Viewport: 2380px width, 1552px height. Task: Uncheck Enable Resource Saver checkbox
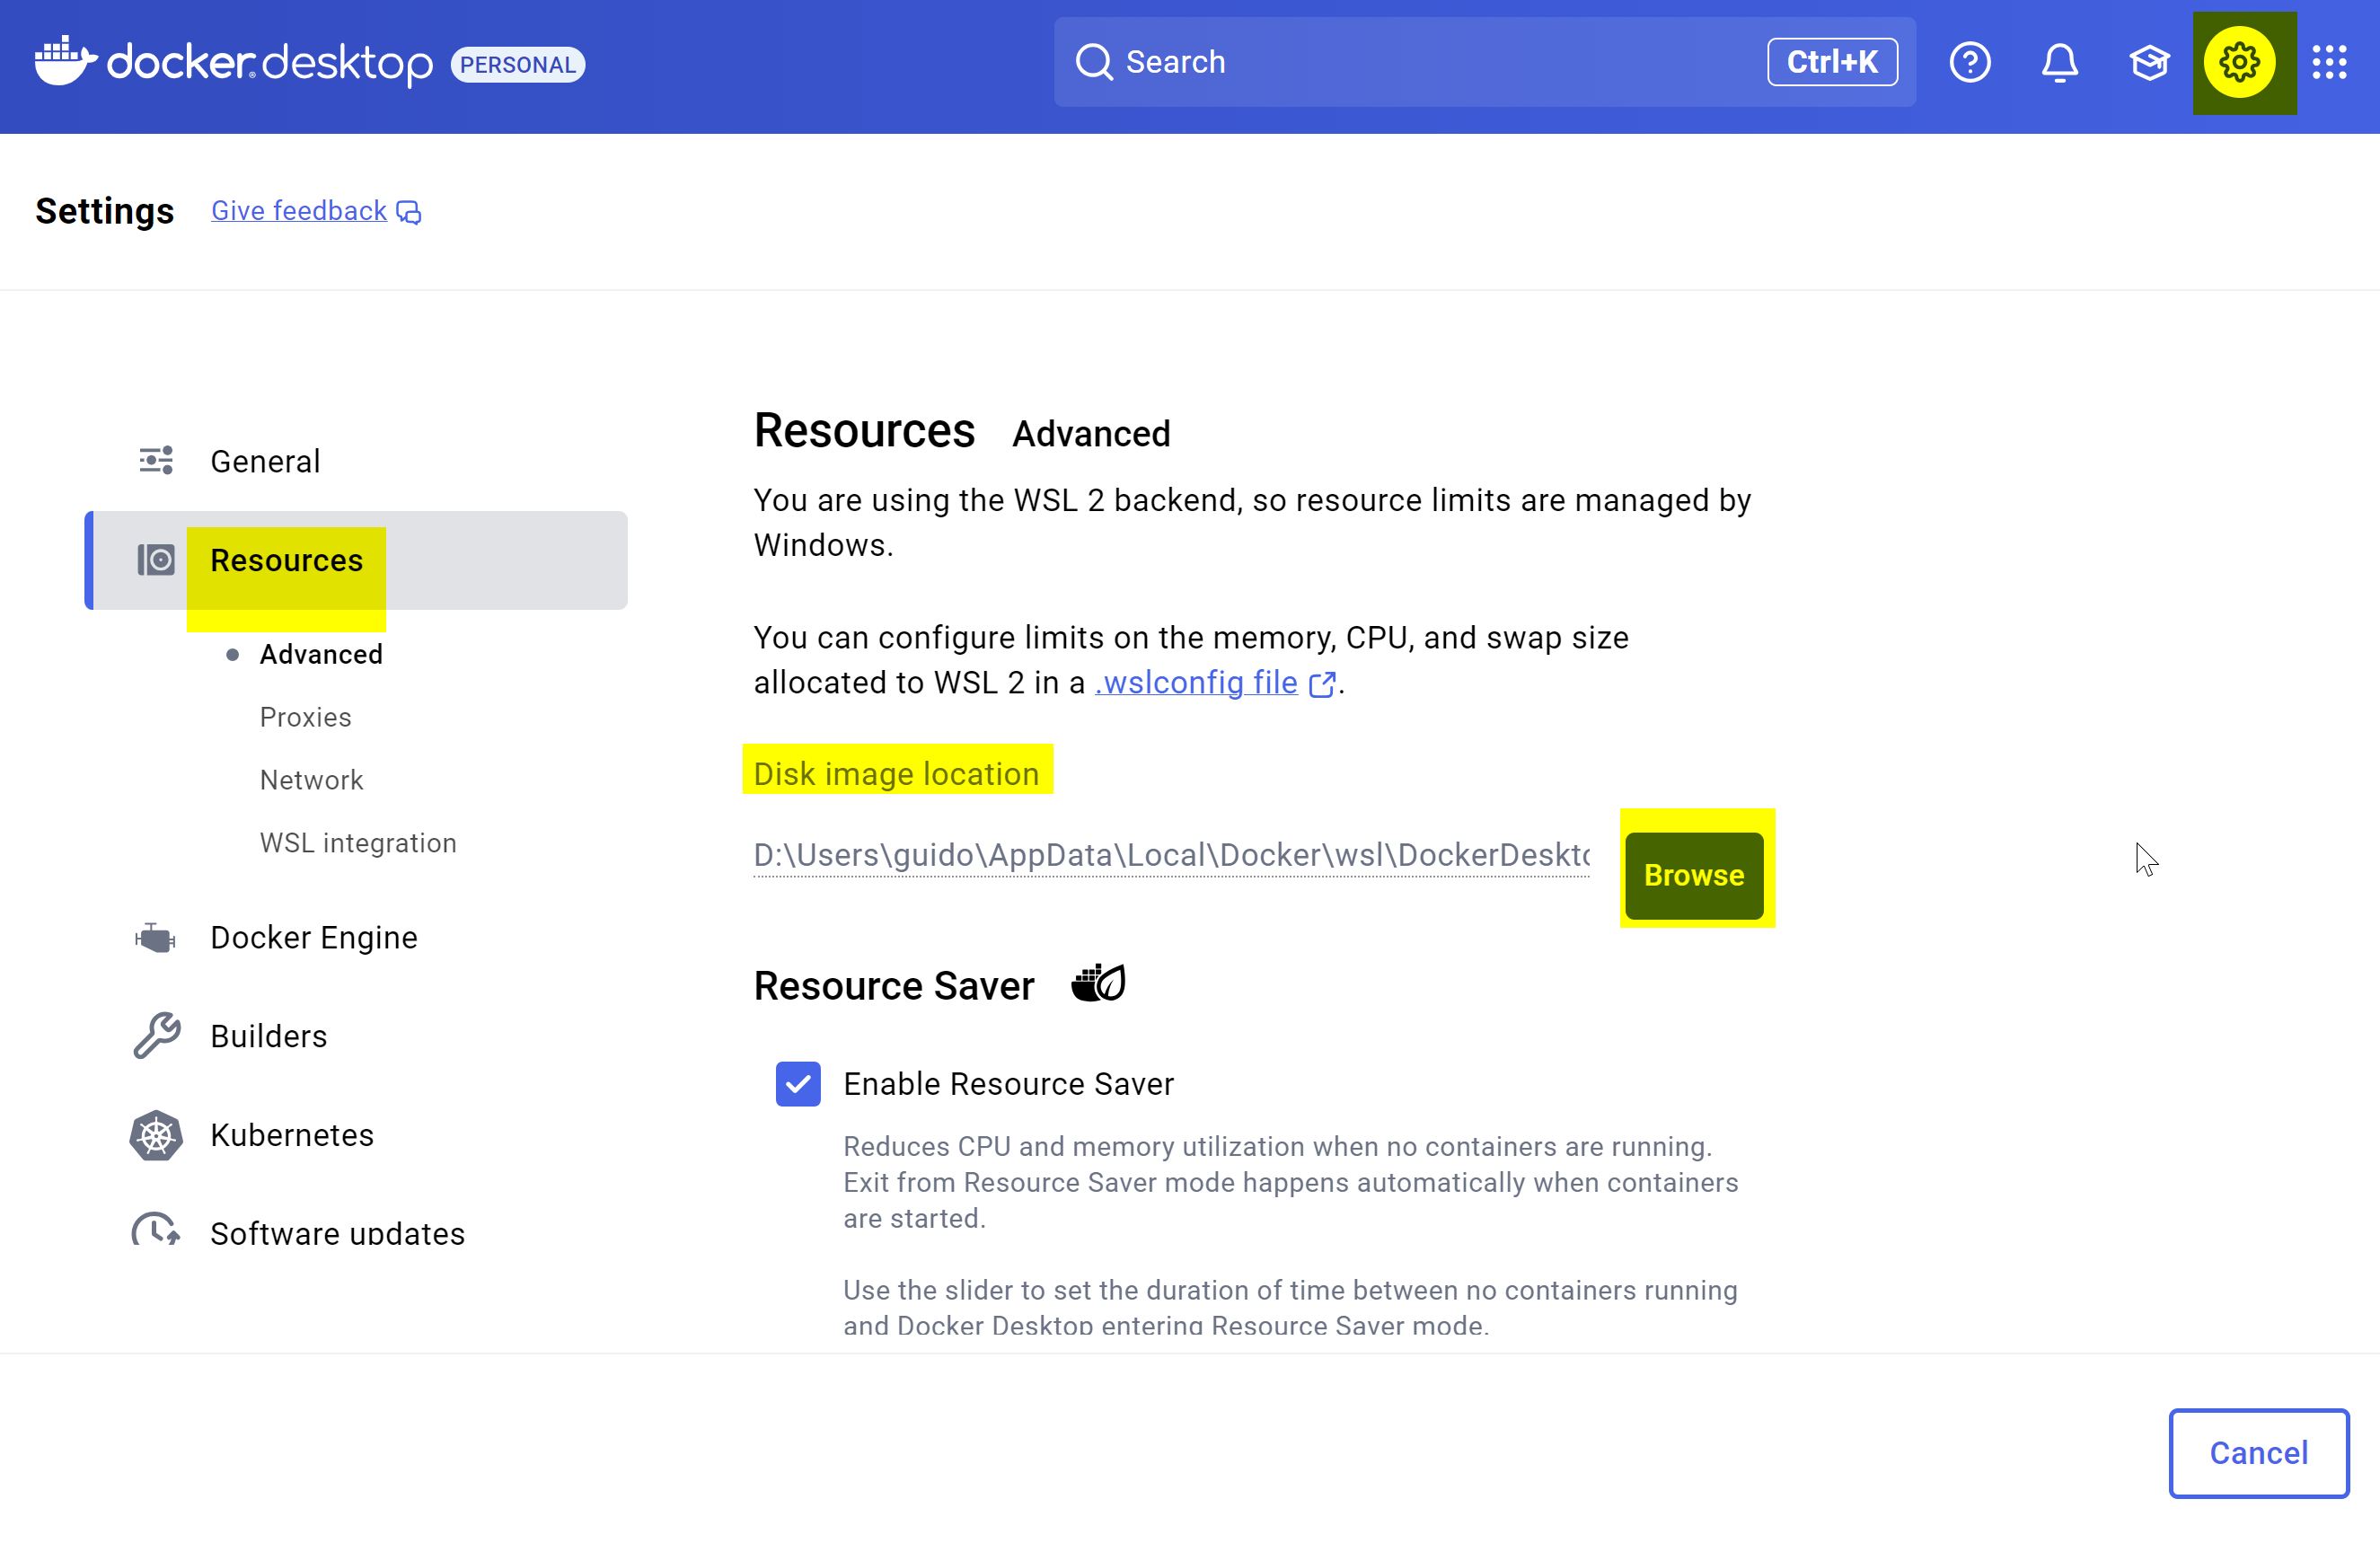pyautogui.click(x=798, y=1084)
